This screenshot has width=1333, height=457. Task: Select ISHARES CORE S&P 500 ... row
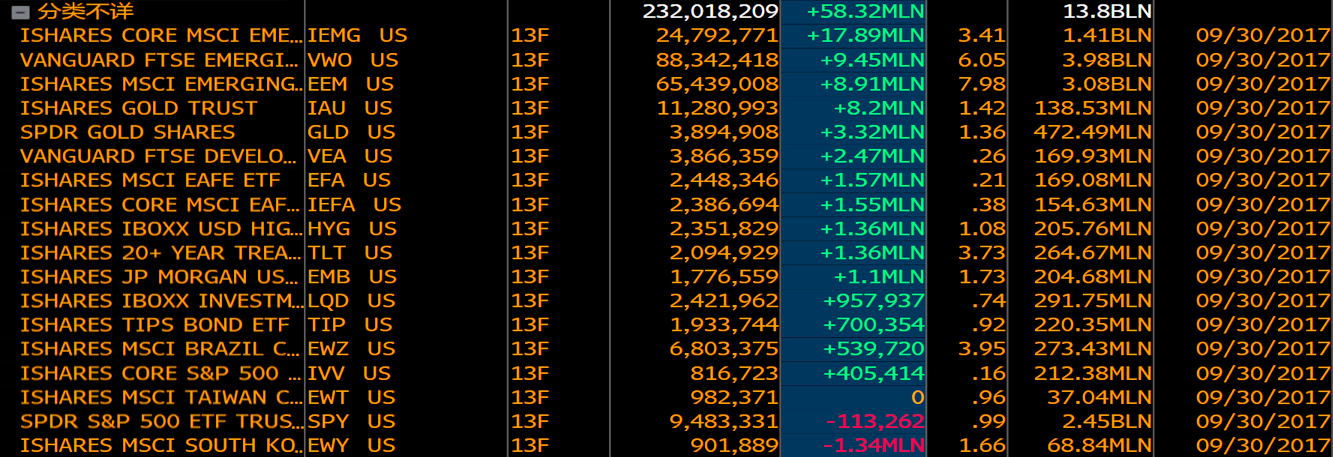pos(666,372)
